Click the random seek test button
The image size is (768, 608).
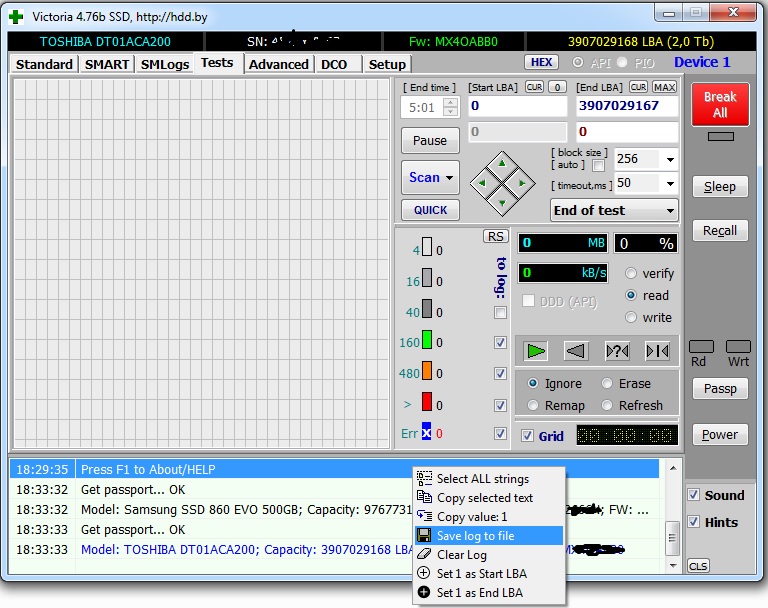pos(617,351)
